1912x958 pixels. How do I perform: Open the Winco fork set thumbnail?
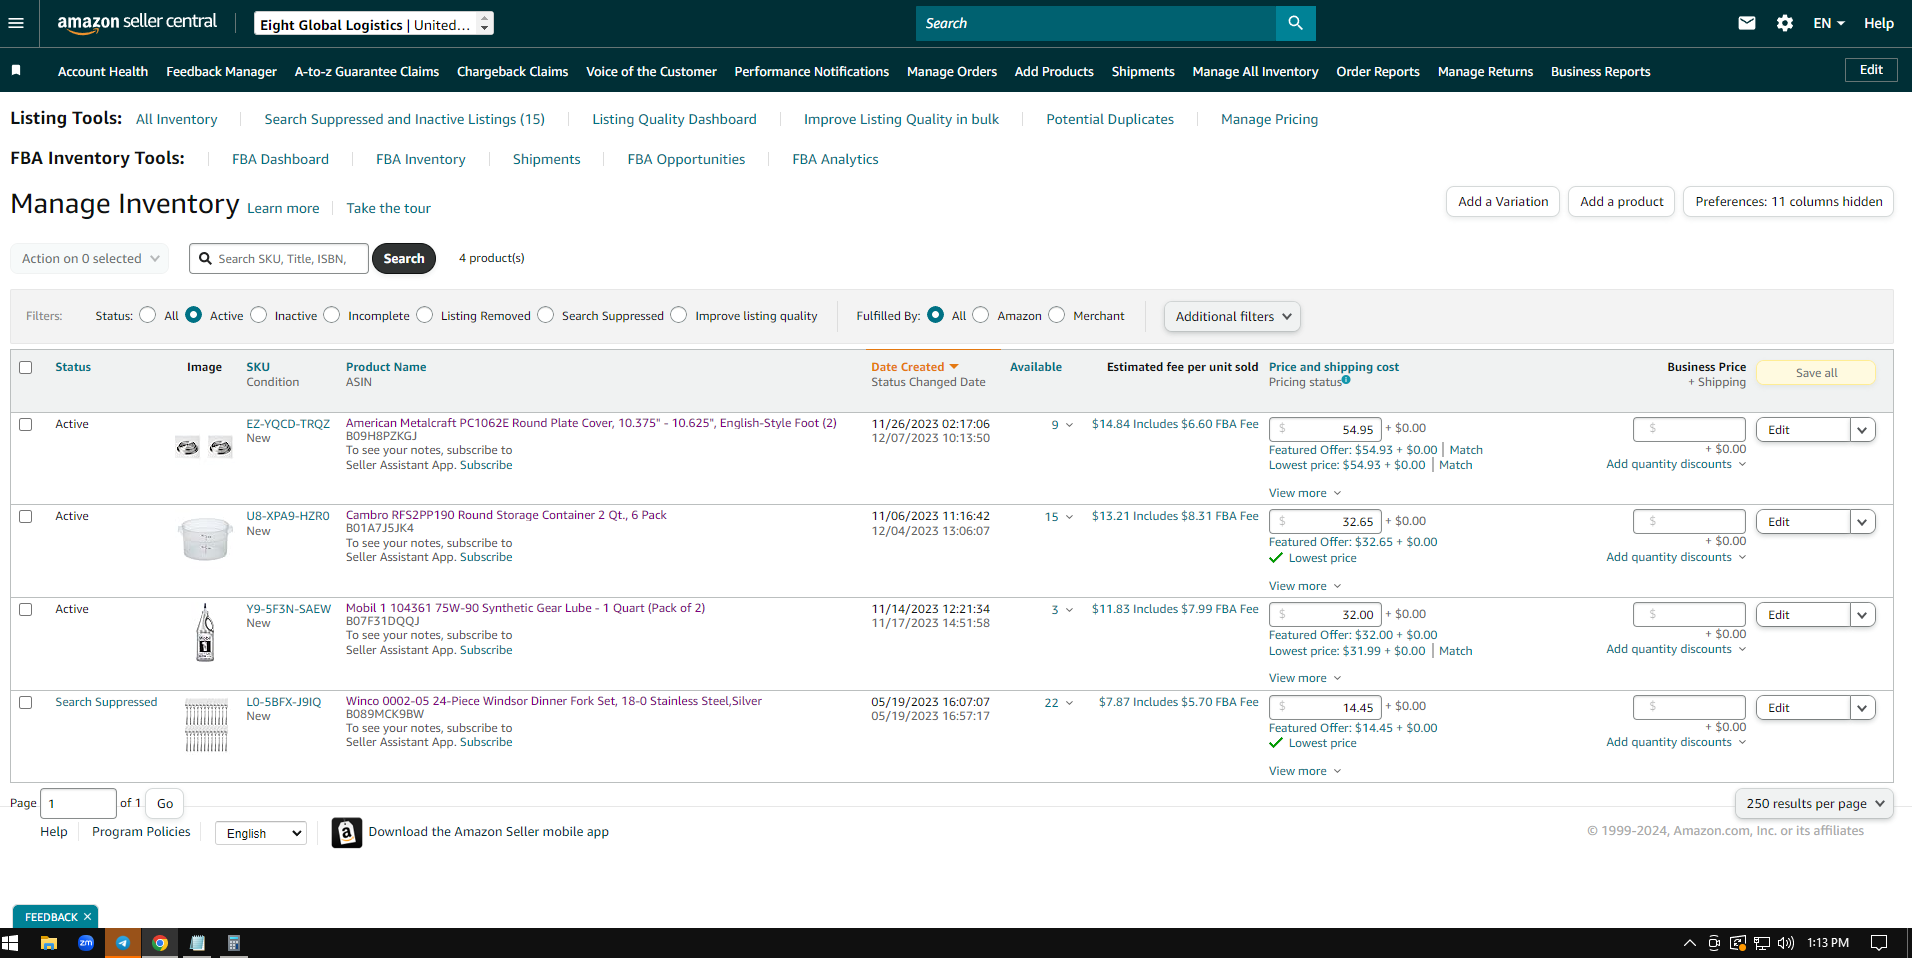tap(206, 724)
